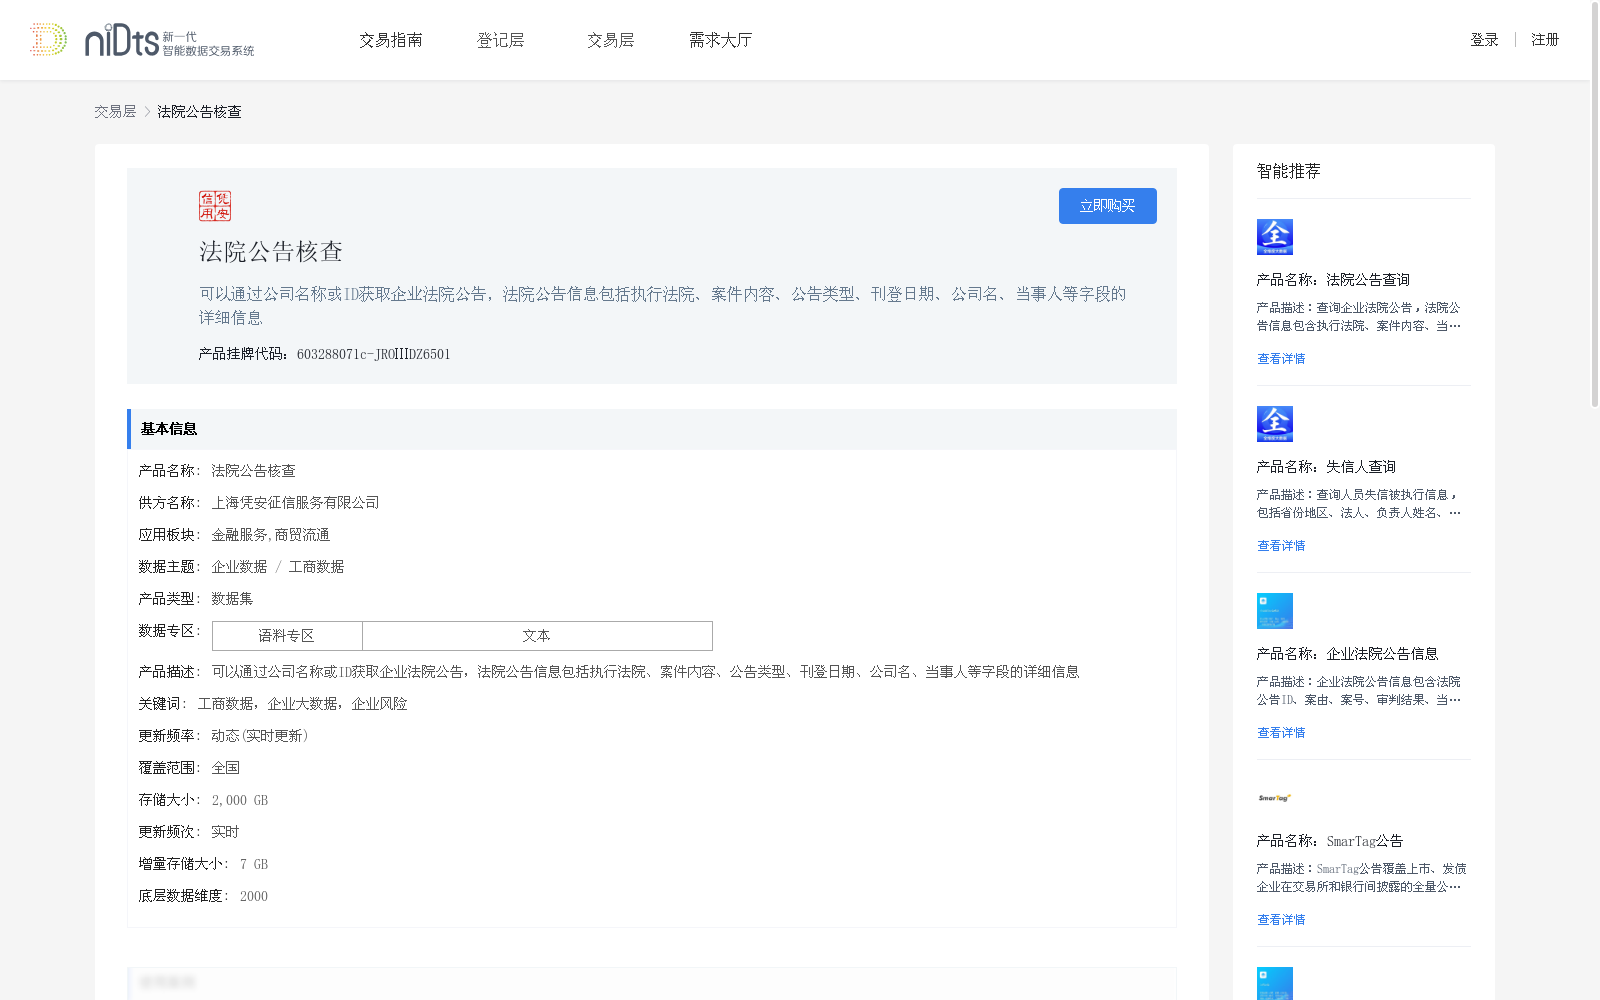
Task: Click the 立即购买 button
Action: click(1108, 206)
